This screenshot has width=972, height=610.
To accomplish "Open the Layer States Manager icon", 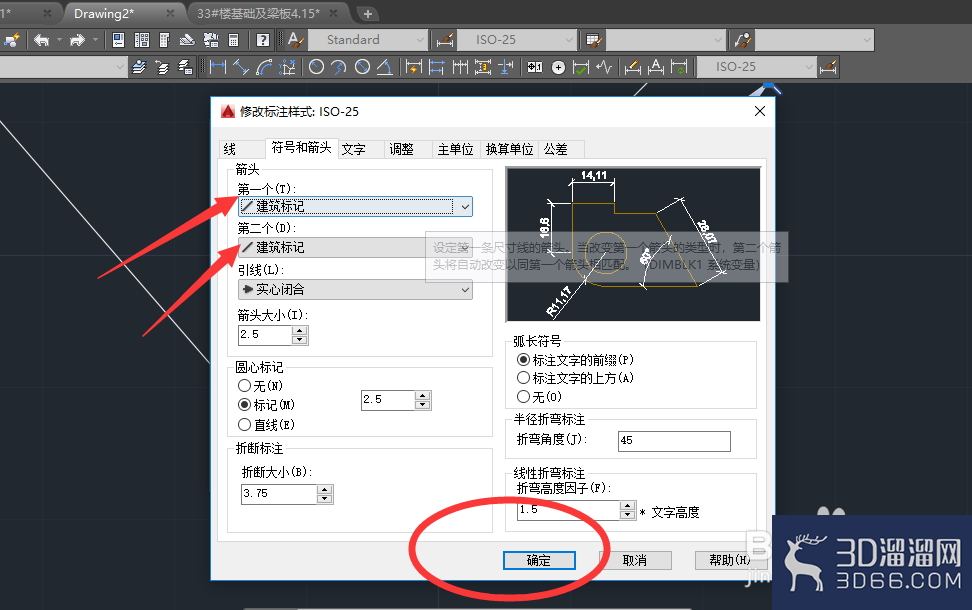I will point(185,67).
